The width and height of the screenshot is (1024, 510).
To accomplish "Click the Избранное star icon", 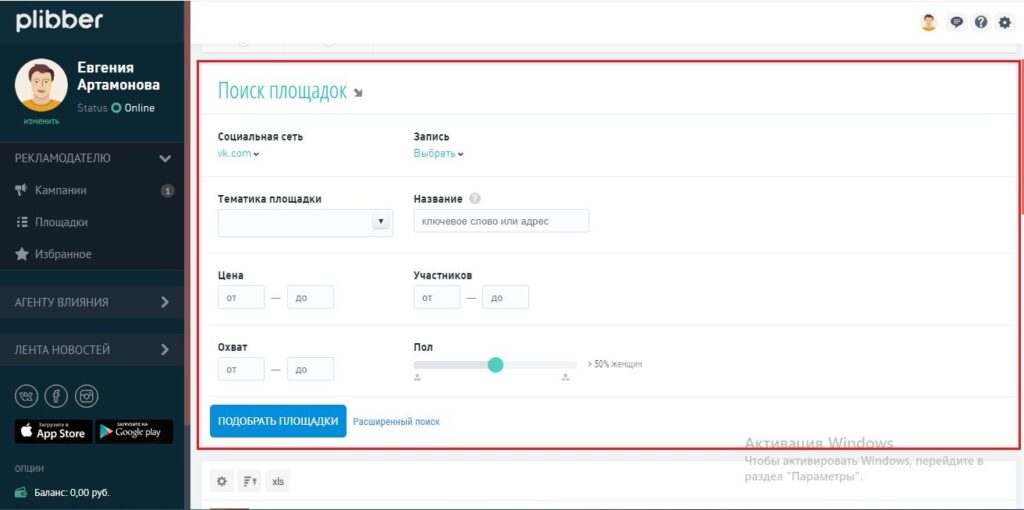I will (22, 254).
